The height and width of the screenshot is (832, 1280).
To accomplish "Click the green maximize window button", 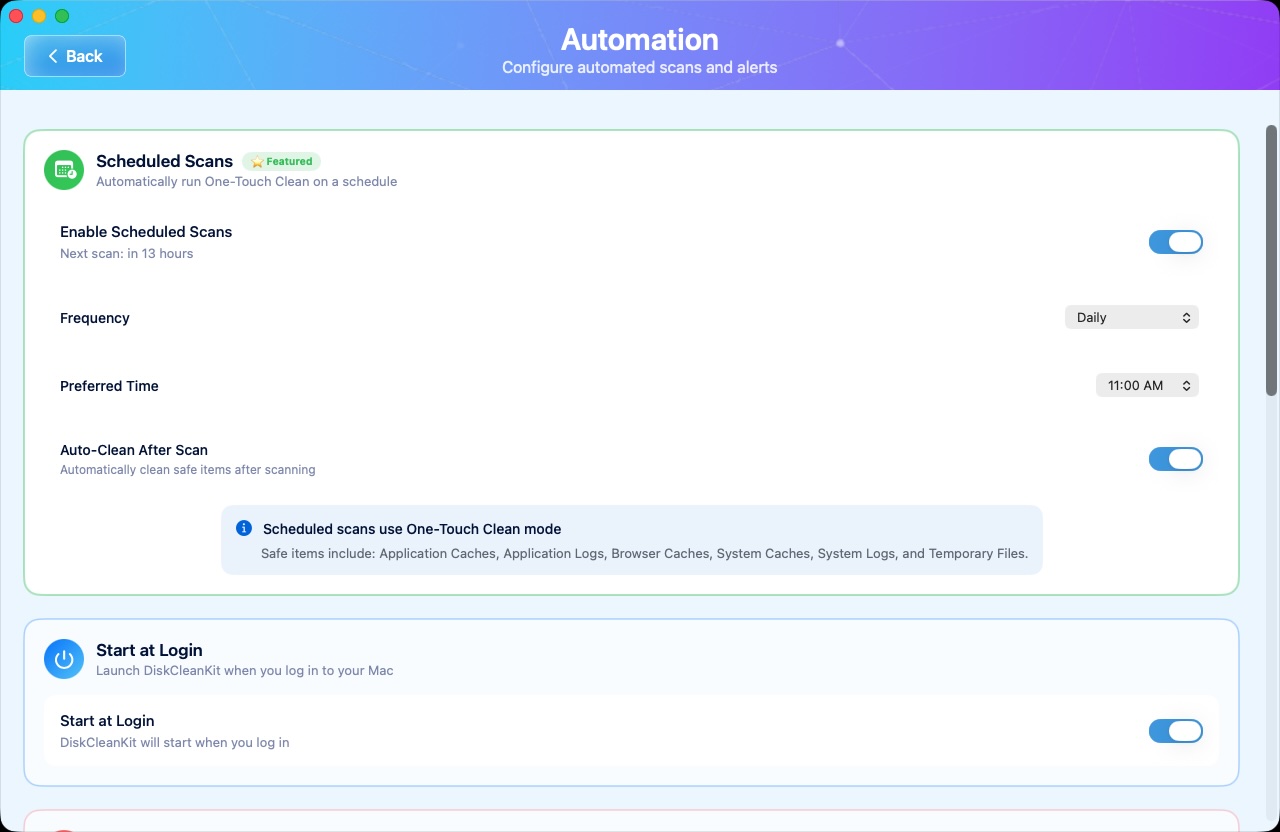I will 62,16.
